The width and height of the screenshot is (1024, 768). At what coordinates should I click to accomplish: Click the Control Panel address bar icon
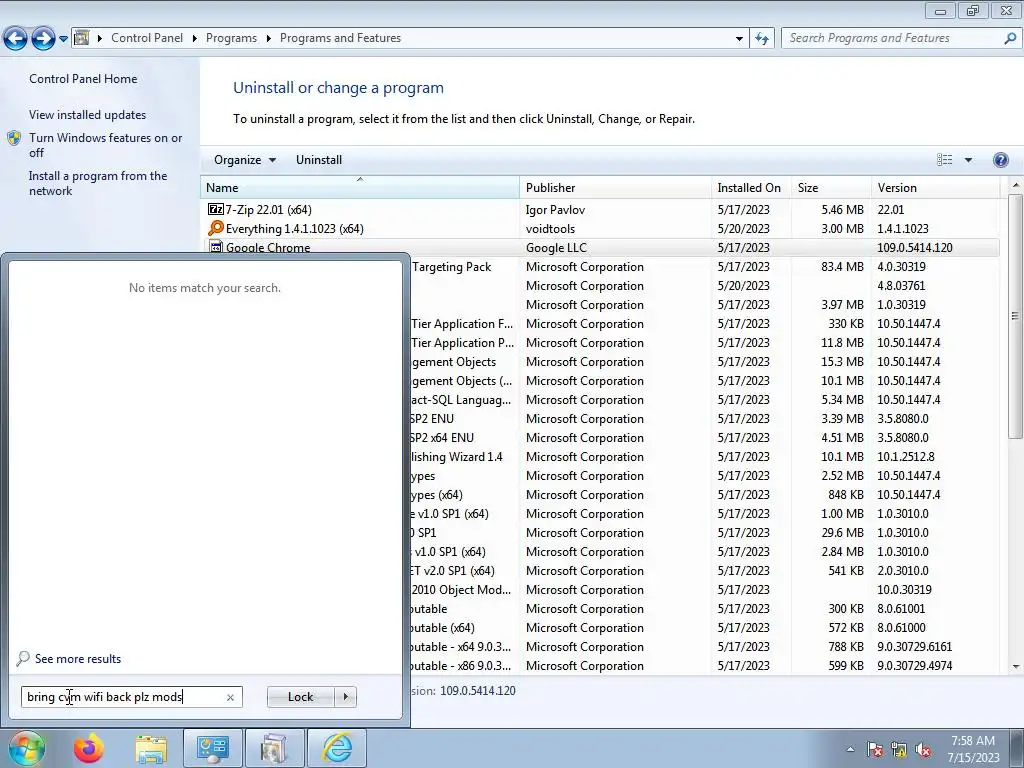82,38
